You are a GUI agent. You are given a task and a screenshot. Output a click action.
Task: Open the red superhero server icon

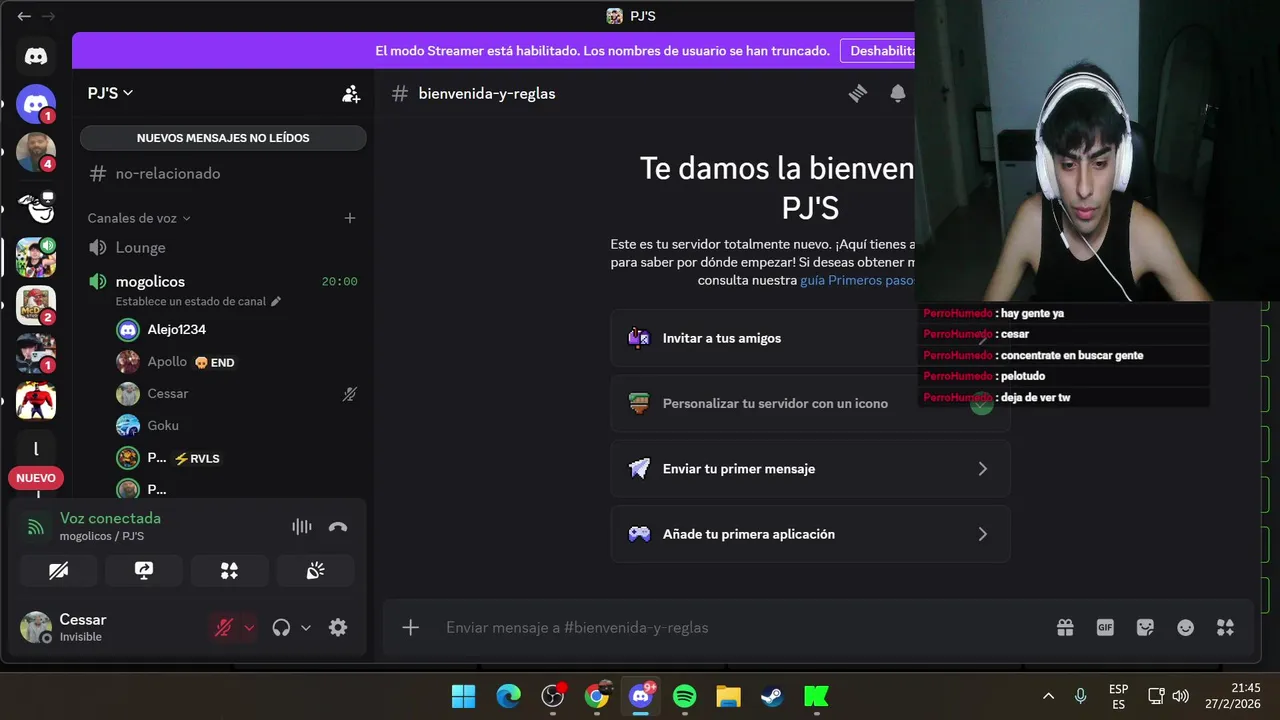tap(36, 401)
